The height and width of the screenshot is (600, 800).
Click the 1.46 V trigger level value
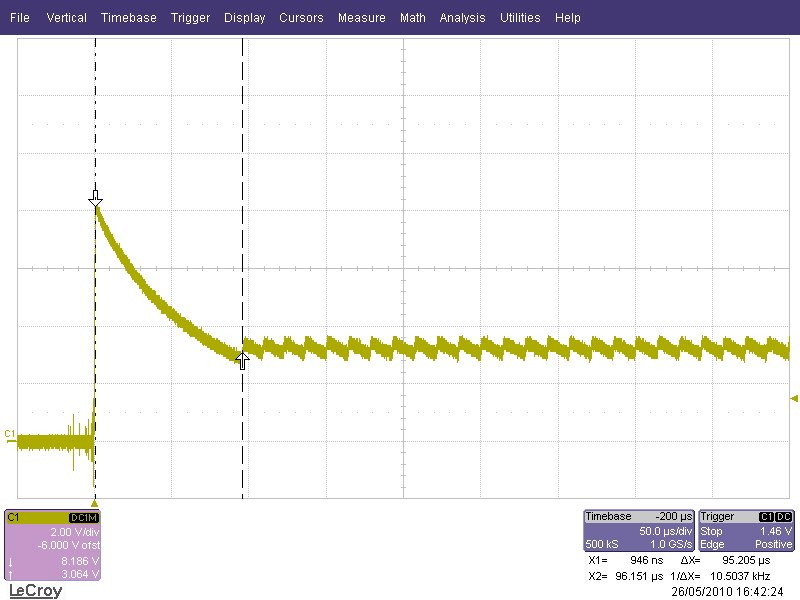776,531
